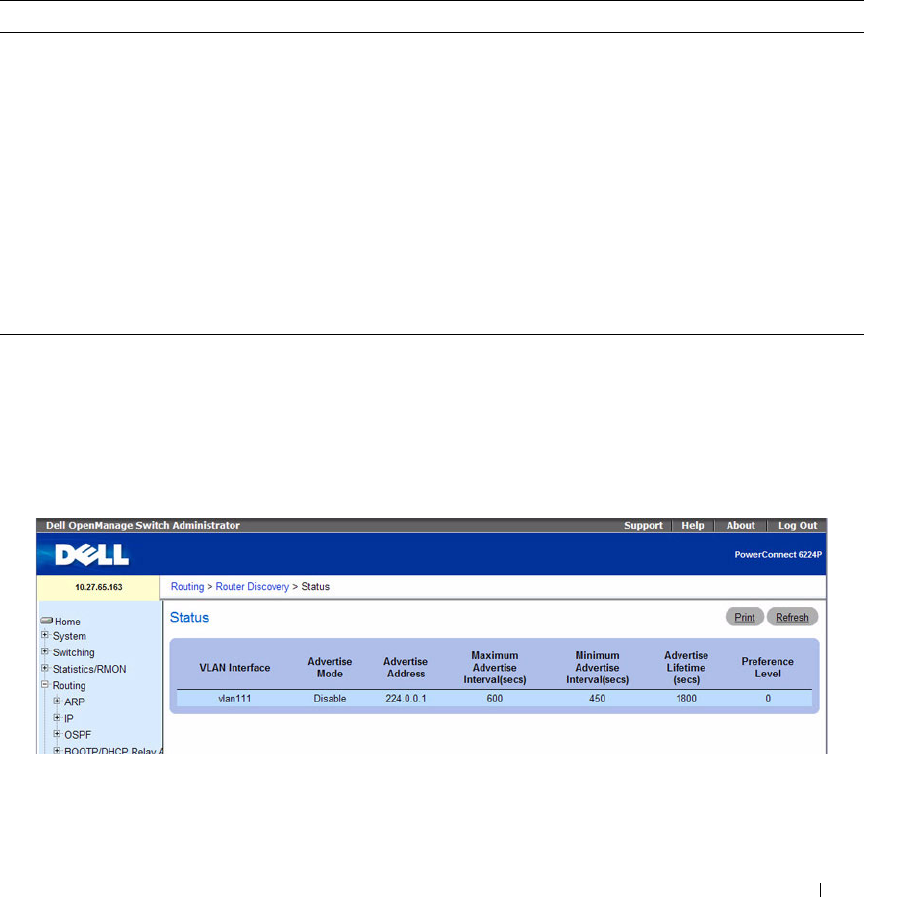Click the 0 preference level value
Viewport: 900px width, 897px height.
768,698
